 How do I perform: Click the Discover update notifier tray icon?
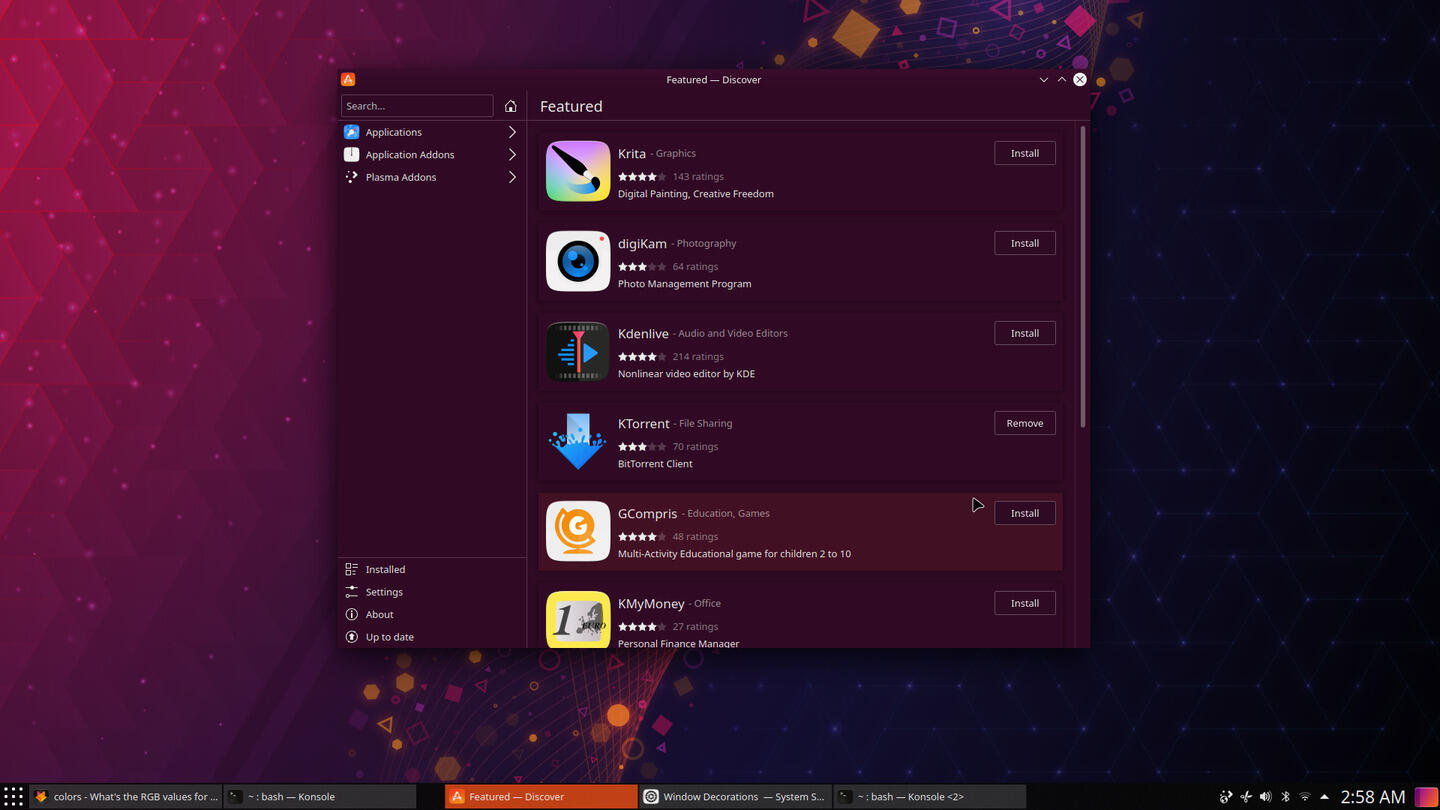click(1226, 797)
